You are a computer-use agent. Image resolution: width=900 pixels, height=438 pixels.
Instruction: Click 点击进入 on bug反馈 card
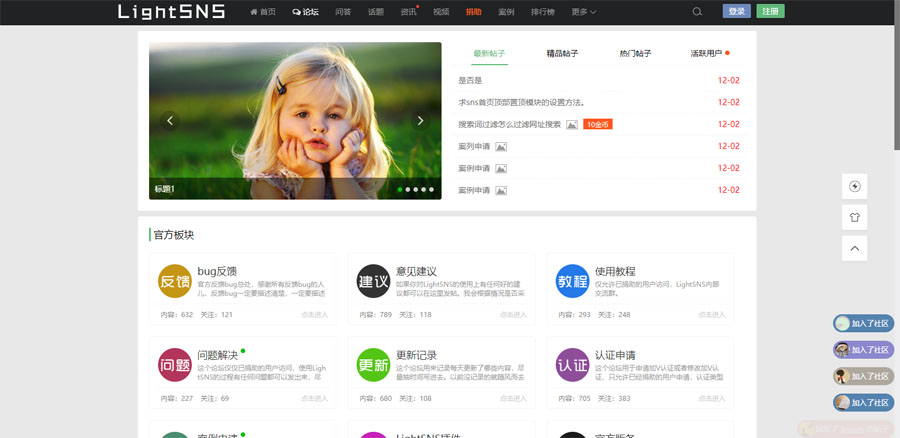314,315
